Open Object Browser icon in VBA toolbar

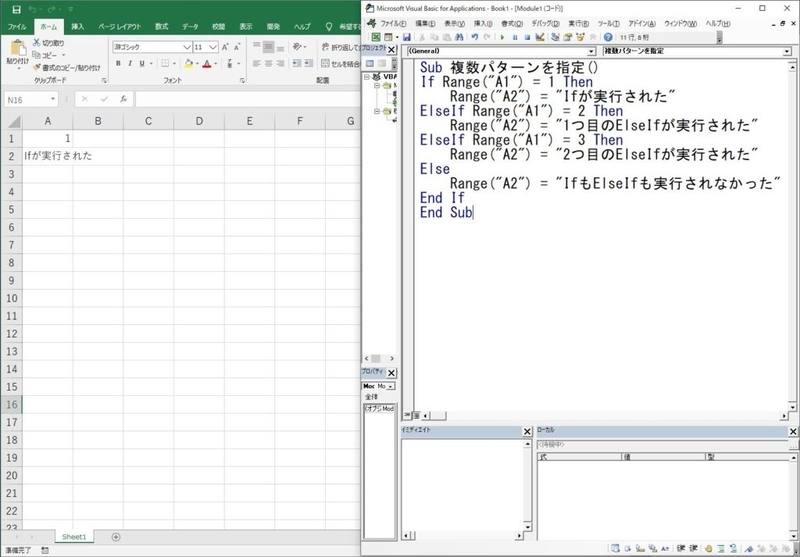580,37
